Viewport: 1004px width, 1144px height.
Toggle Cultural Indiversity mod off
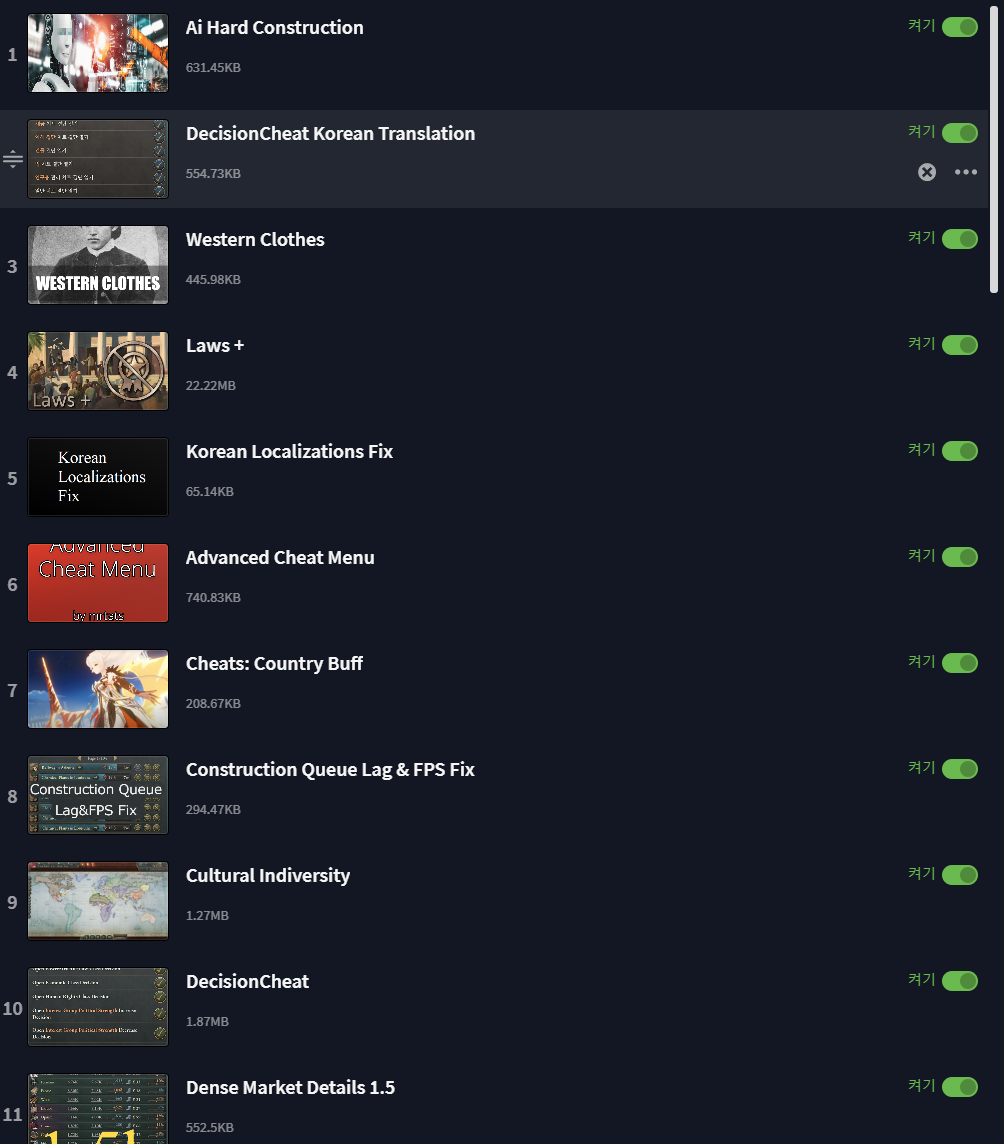959,875
